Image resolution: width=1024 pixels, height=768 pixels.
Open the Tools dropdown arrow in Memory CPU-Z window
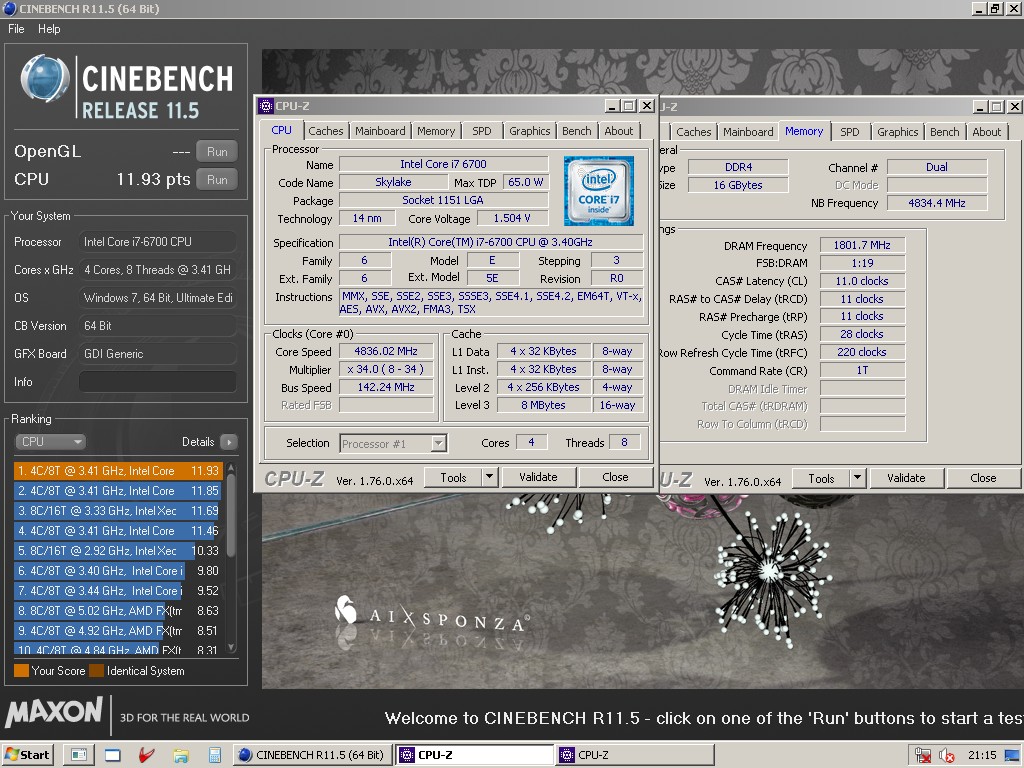[x=857, y=479]
